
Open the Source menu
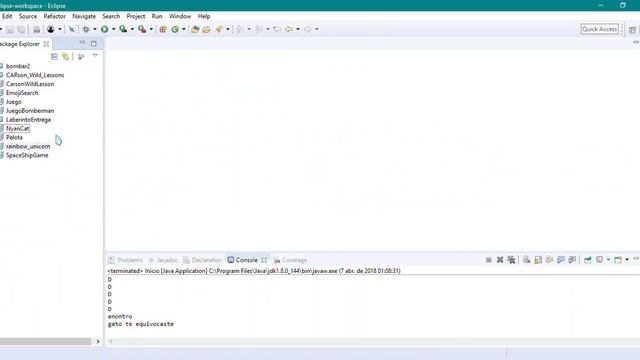[x=28, y=16]
